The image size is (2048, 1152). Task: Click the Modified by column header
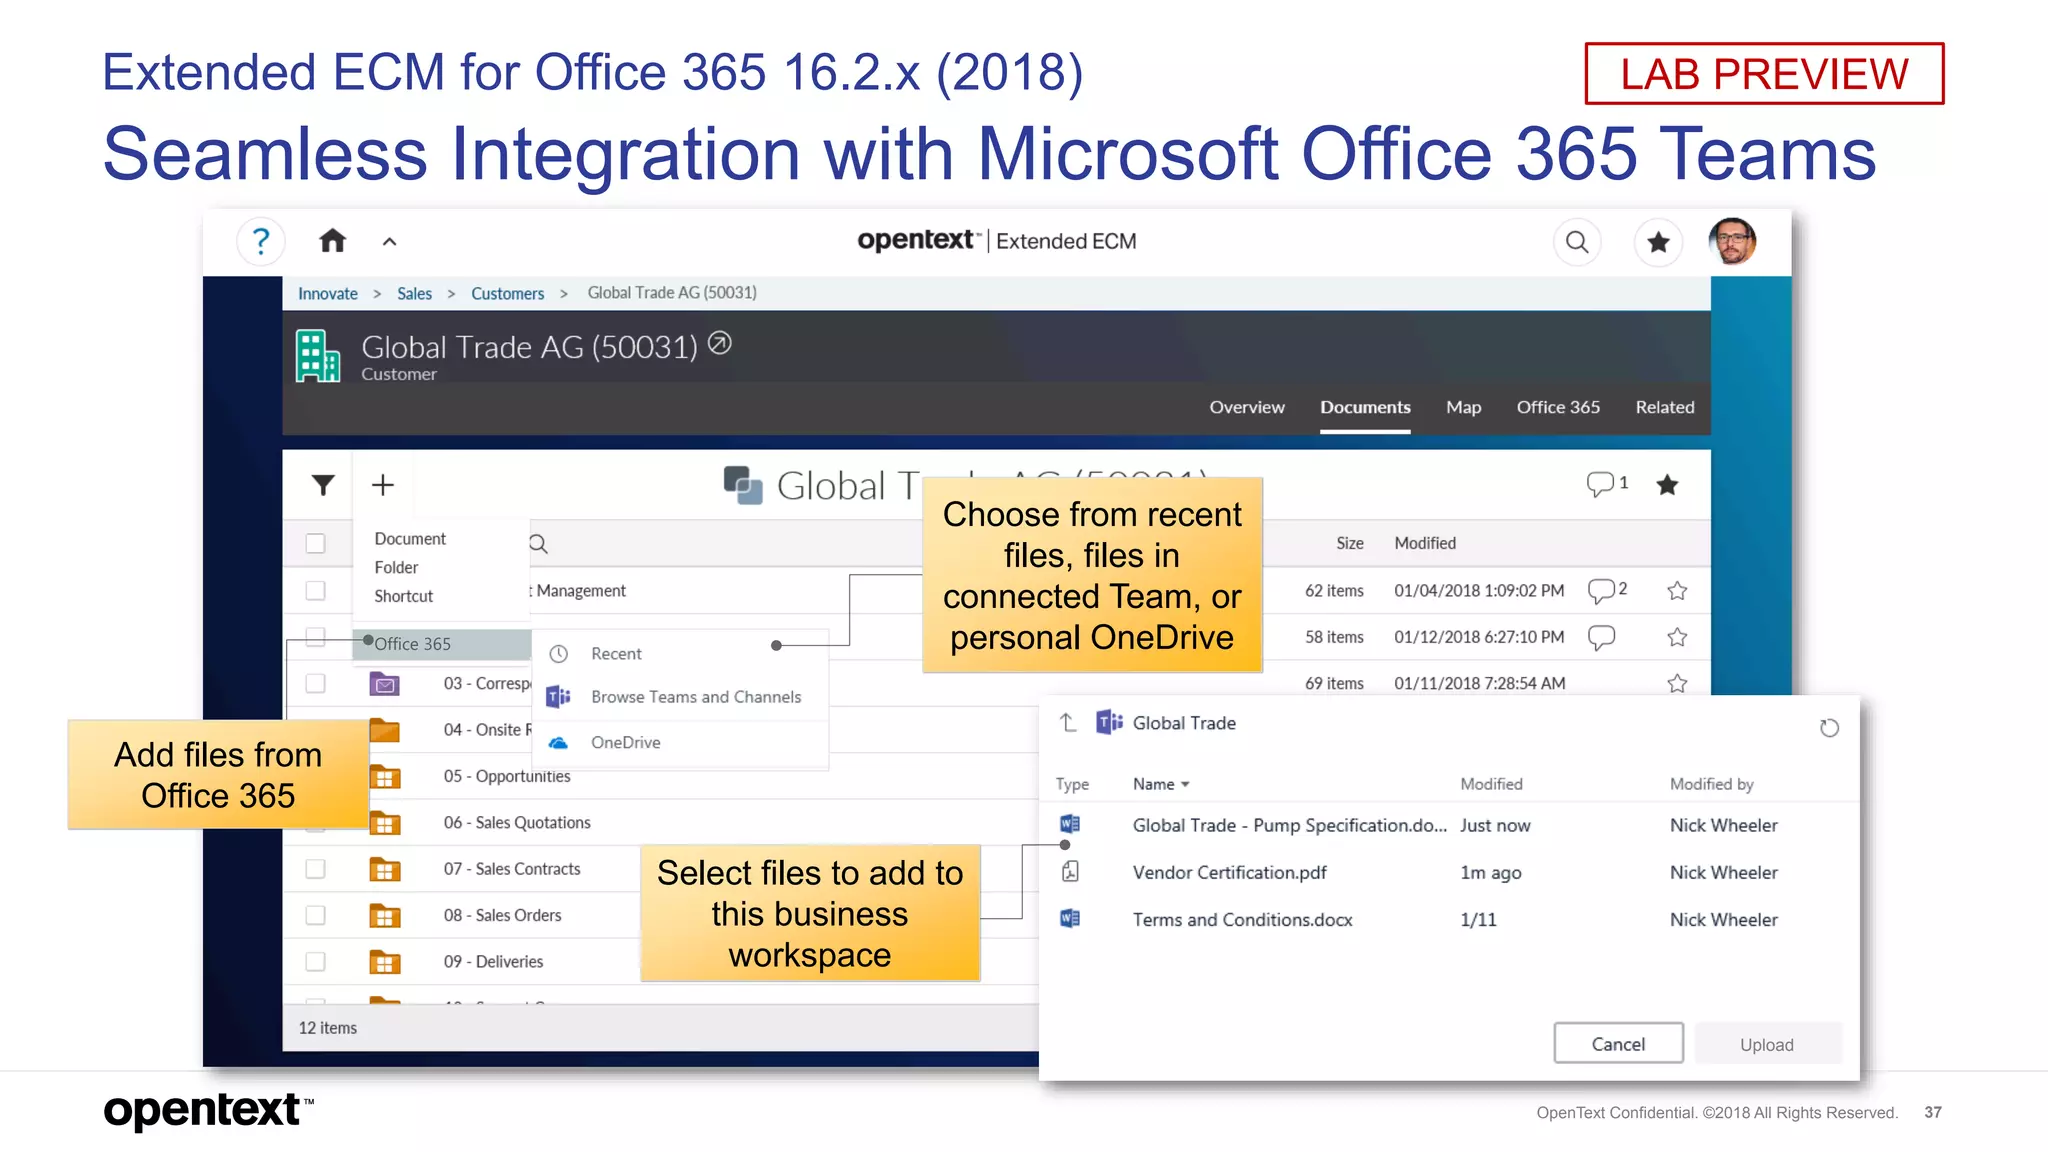coord(1711,784)
